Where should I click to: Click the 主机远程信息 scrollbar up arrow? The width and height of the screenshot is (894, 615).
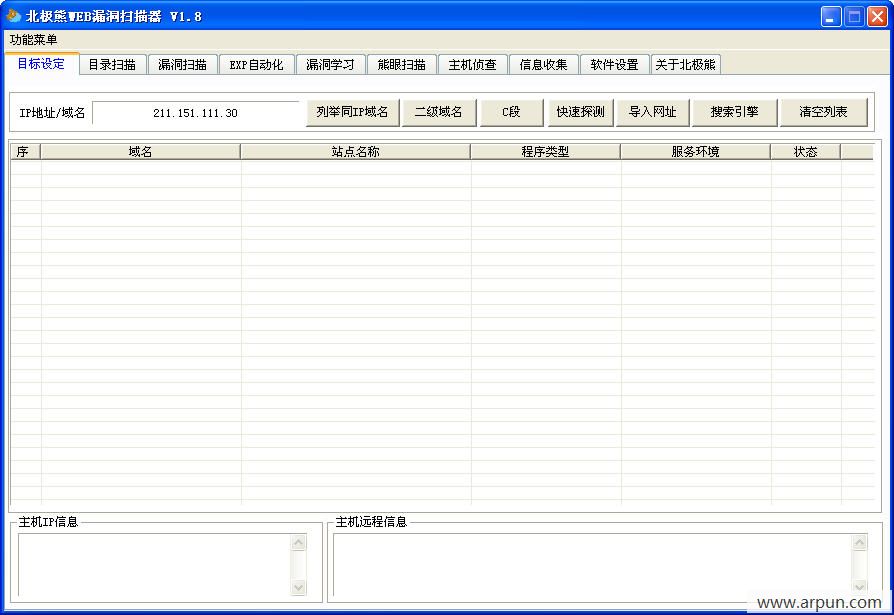pyautogui.click(x=860, y=543)
